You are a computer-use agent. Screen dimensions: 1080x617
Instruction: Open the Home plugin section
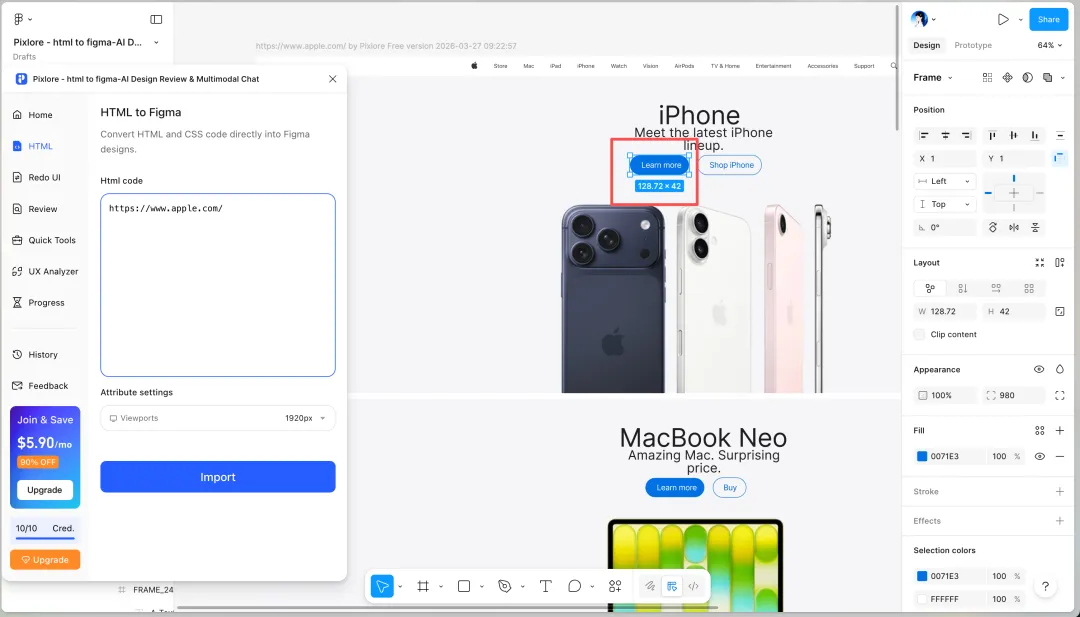(33, 115)
